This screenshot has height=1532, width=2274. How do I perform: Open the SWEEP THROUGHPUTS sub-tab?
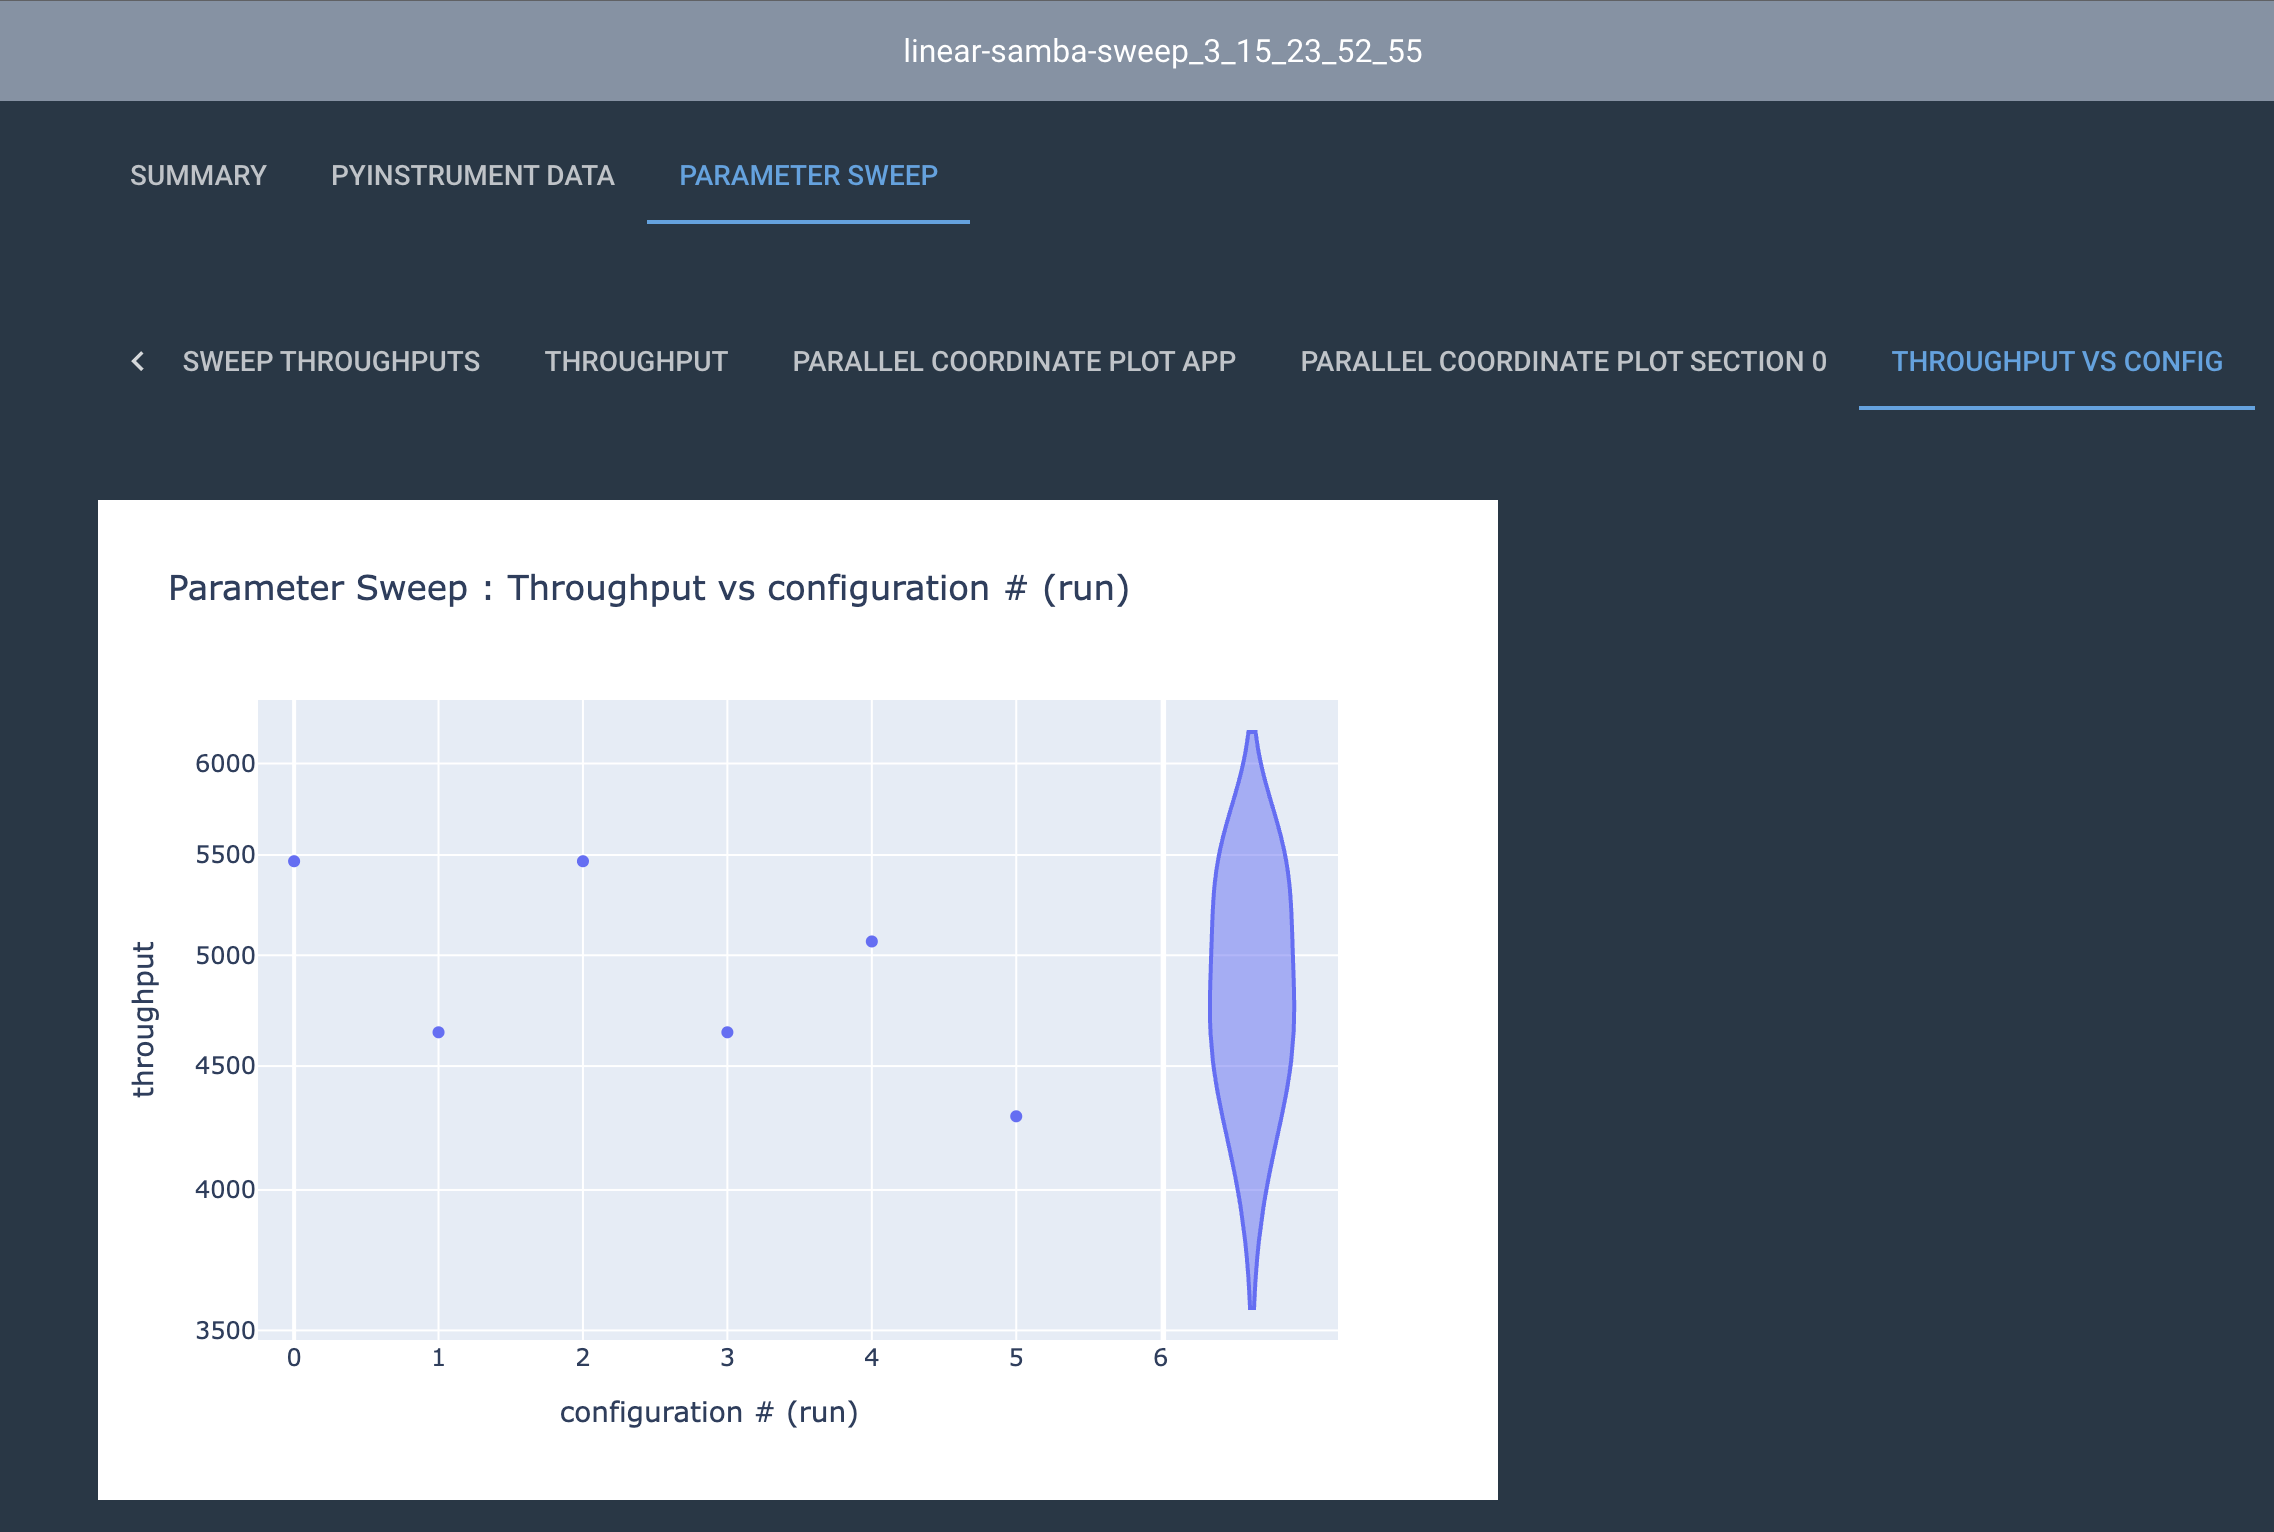(331, 361)
